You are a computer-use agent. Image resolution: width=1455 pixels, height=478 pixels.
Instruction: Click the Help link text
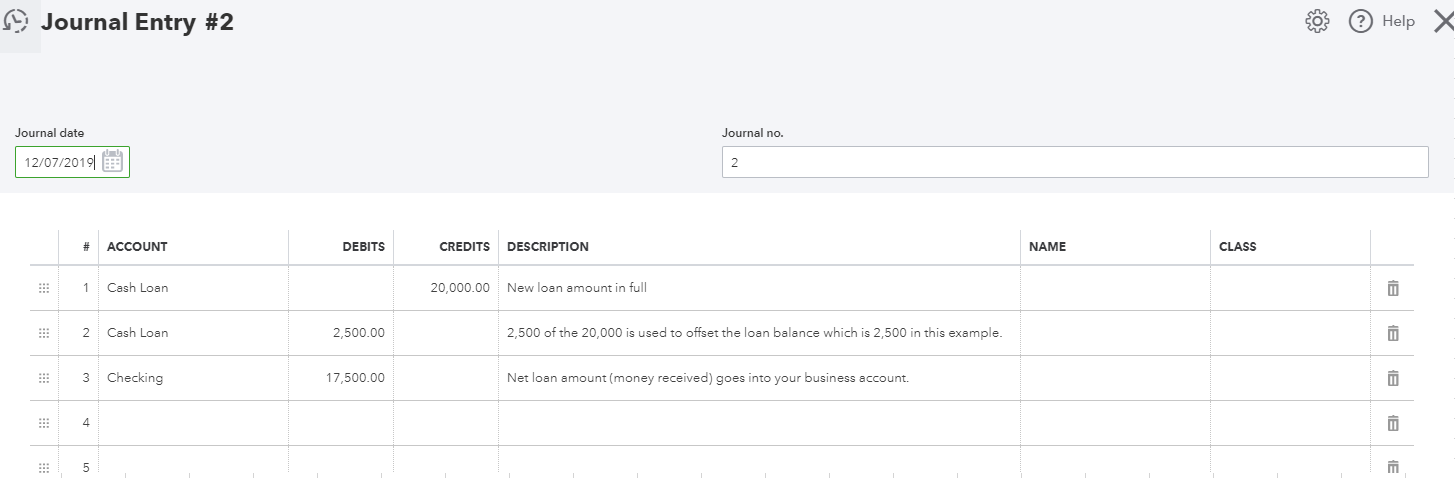coord(1398,21)
